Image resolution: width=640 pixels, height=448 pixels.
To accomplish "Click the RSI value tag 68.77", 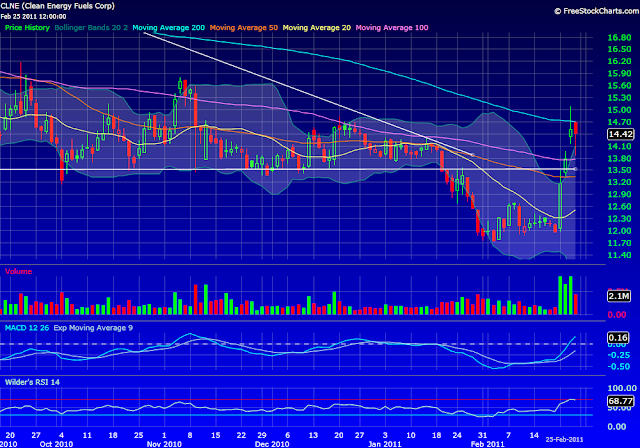I will click(x=620, y=401).
